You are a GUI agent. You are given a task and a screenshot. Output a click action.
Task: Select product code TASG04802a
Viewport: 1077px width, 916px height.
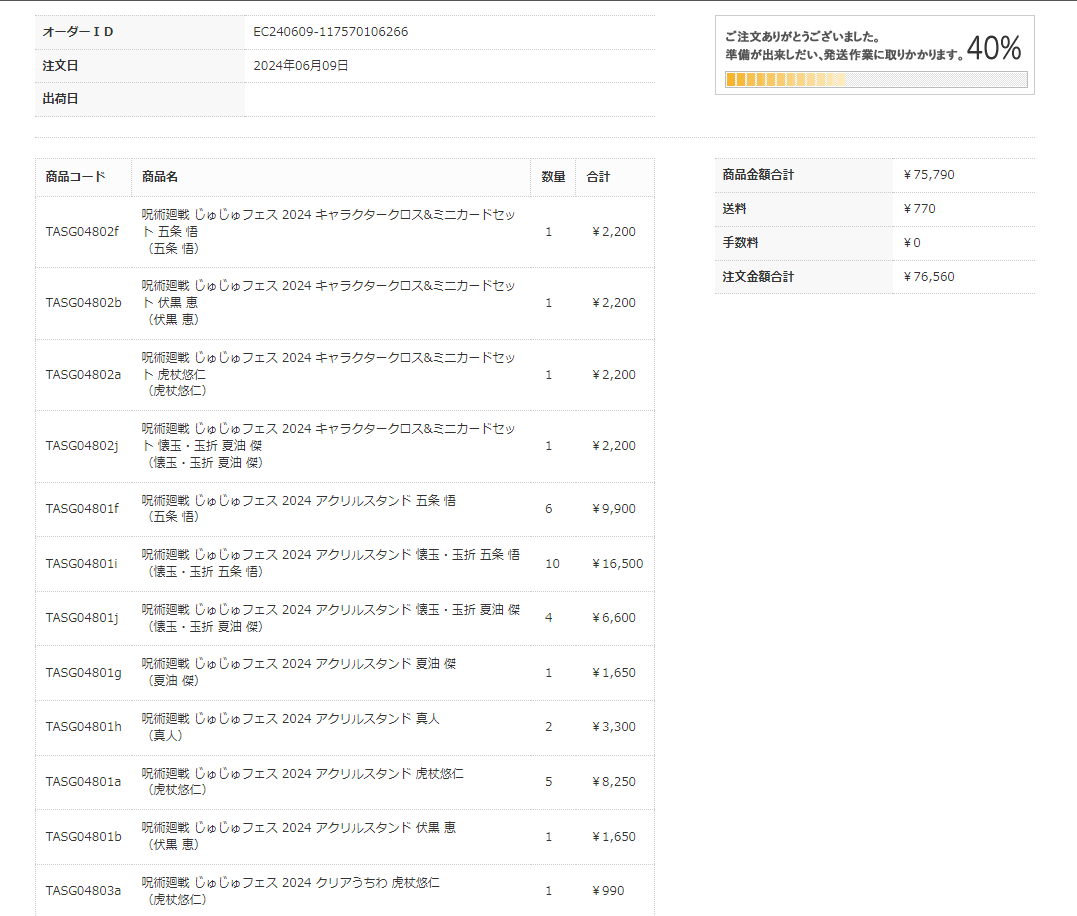(83, 374)
